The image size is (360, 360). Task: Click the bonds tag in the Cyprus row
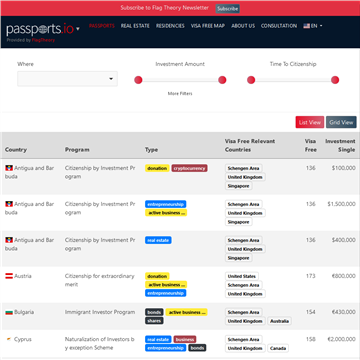point(197,348)
